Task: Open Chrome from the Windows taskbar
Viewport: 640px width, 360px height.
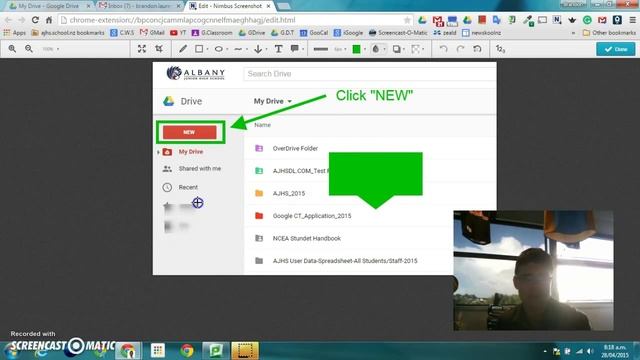Action: [x=187, y=350]
